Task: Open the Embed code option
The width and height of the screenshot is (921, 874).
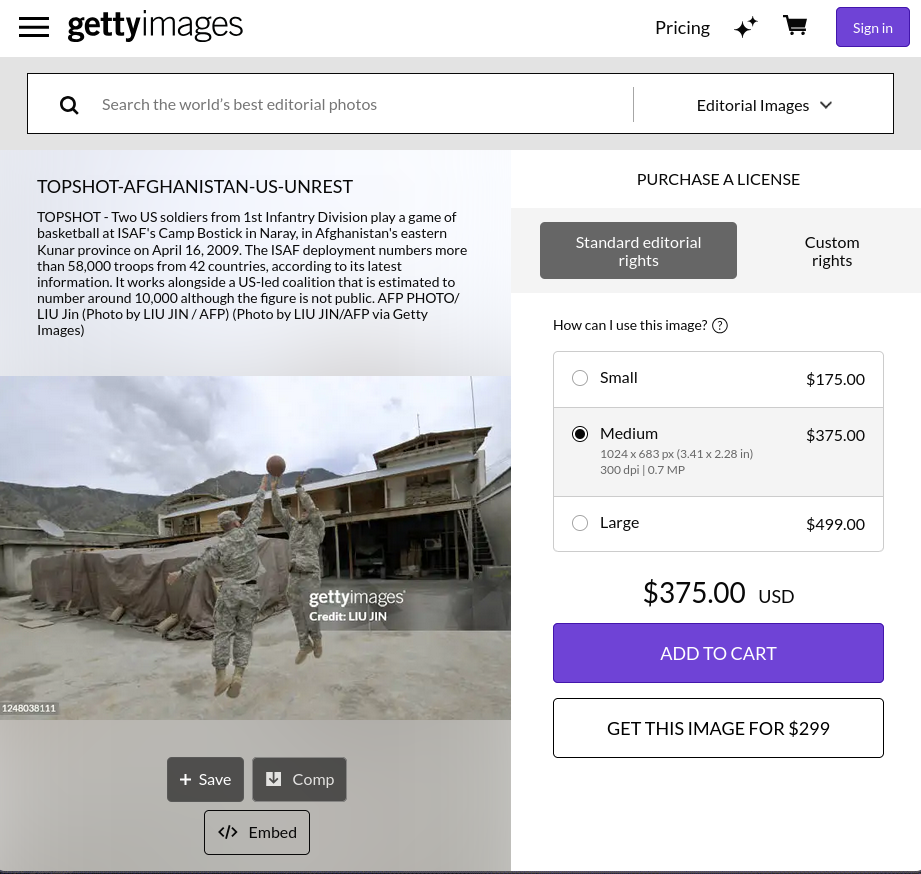Action: point(257,832)
